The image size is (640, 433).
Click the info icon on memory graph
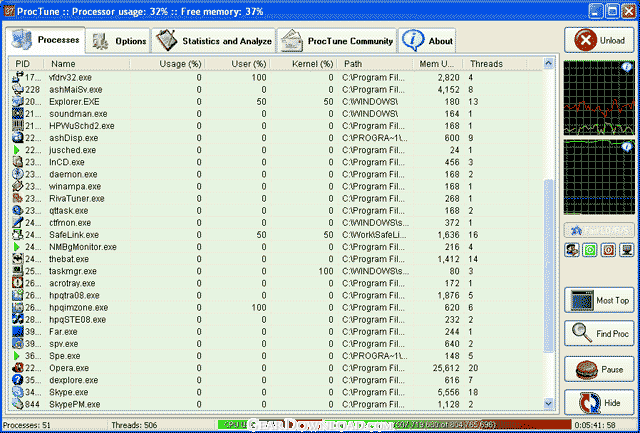pos(627,148)
